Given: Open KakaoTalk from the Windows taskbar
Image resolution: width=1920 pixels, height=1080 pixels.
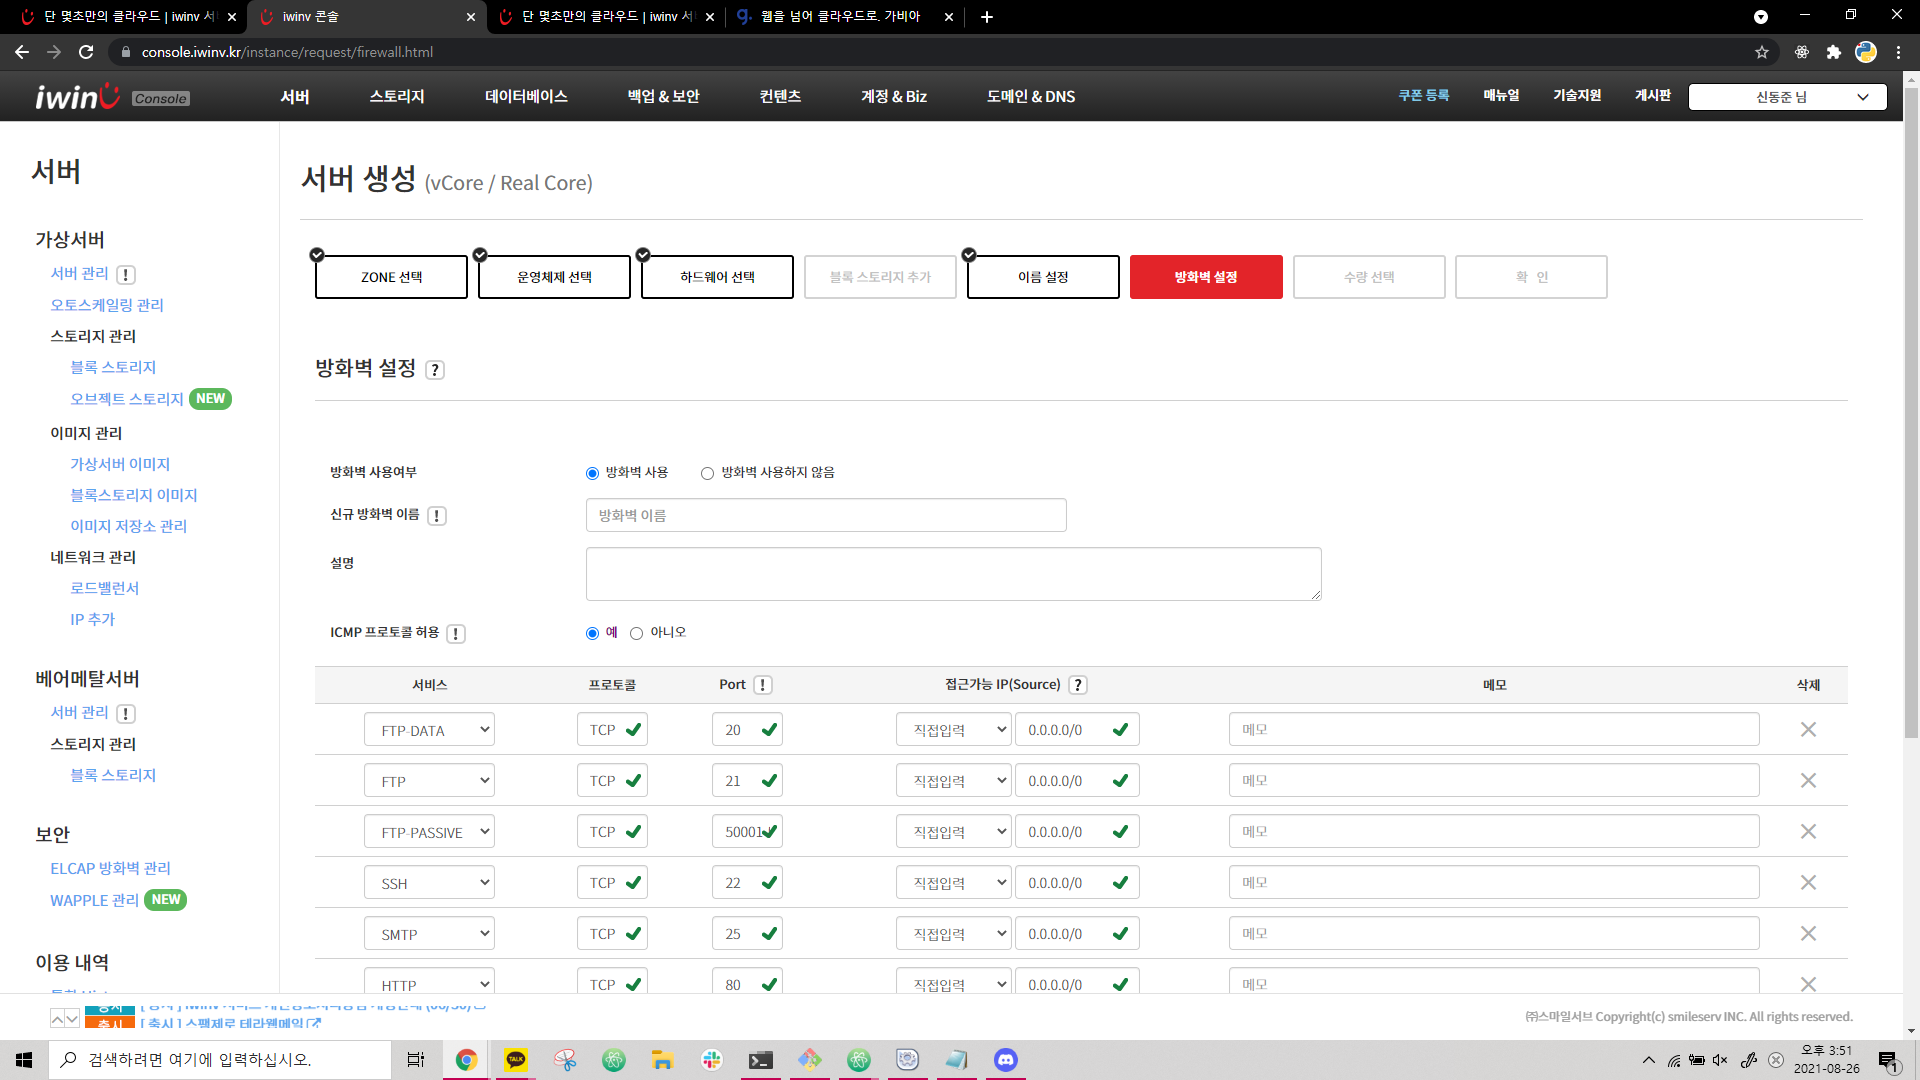Looking at the screenshot, I should point(516,1060).
